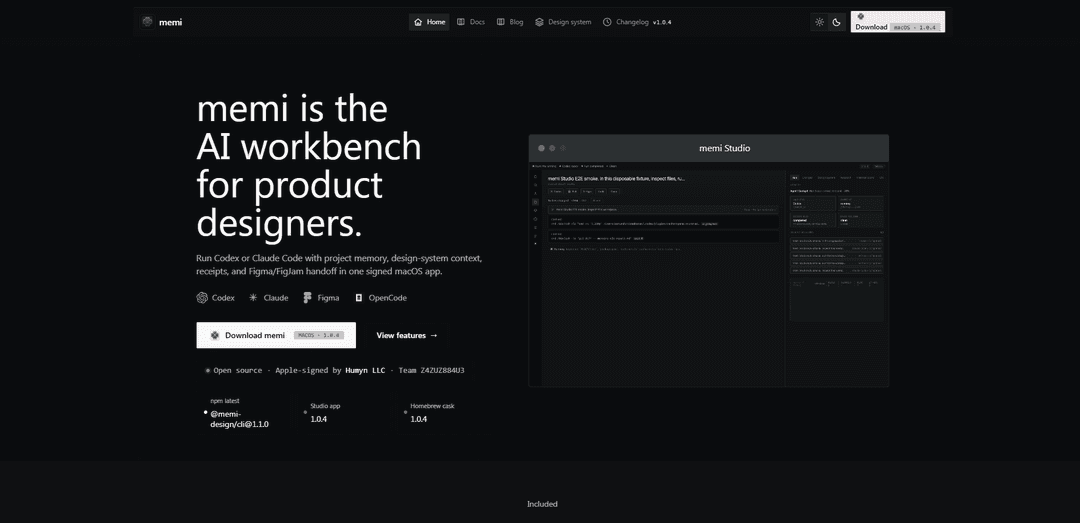Image resolution: width=1080 pixels, height=523 pixels.
Task: Click the Codex logo icon
Action: (202, 298)
